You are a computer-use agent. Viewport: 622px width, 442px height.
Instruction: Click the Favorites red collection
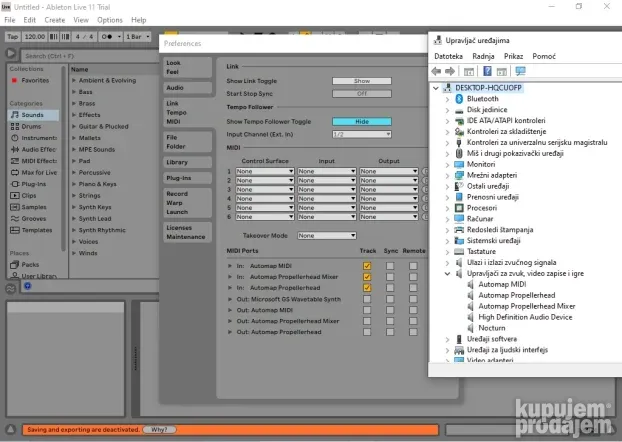point(31,81)
